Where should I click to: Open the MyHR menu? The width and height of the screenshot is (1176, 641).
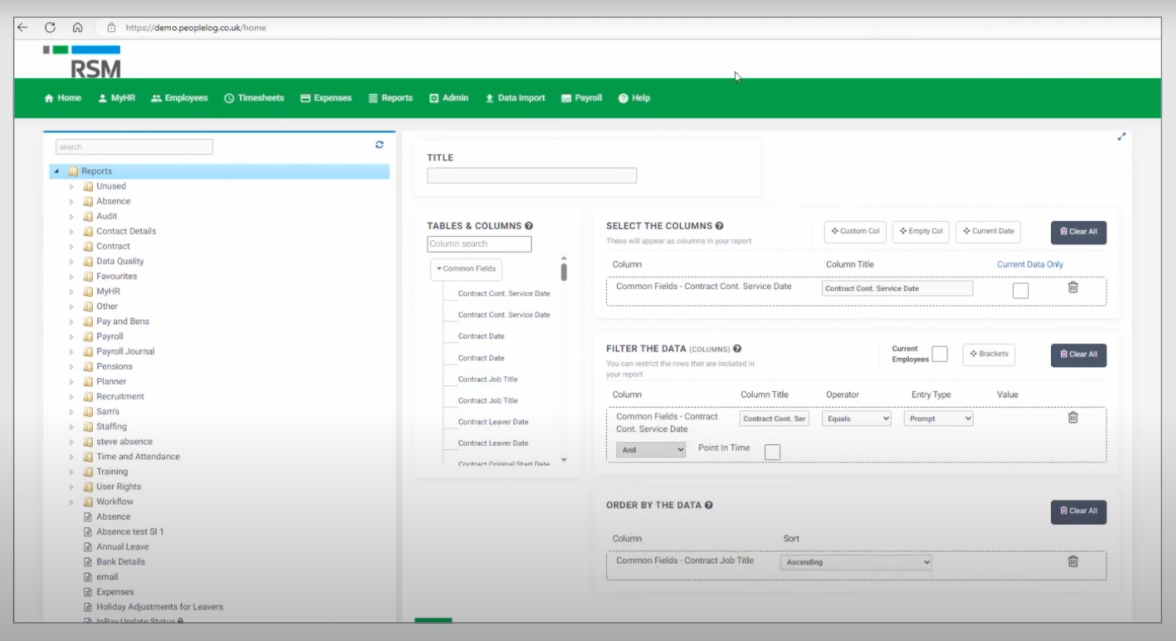[x=116, y=98]
